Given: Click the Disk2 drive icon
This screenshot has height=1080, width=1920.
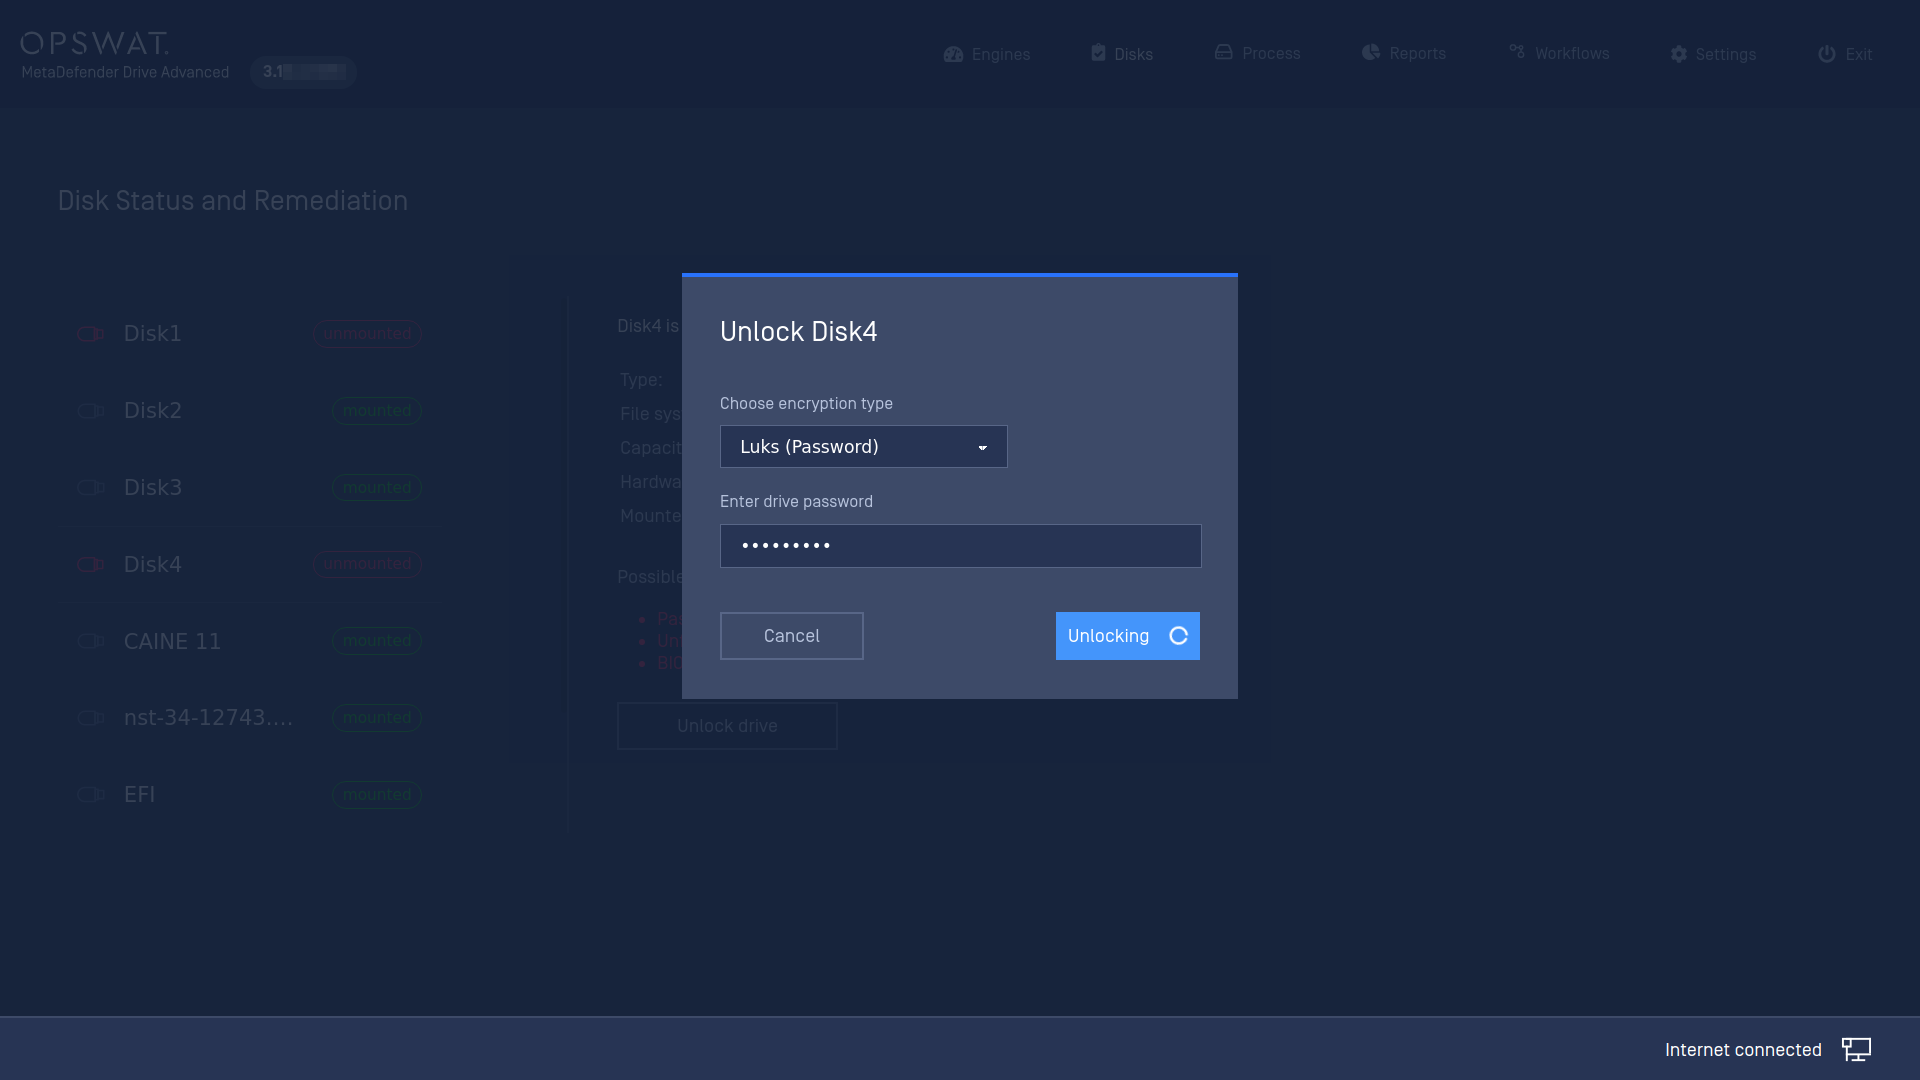Looking at the screenshot, I should (91, 411).
